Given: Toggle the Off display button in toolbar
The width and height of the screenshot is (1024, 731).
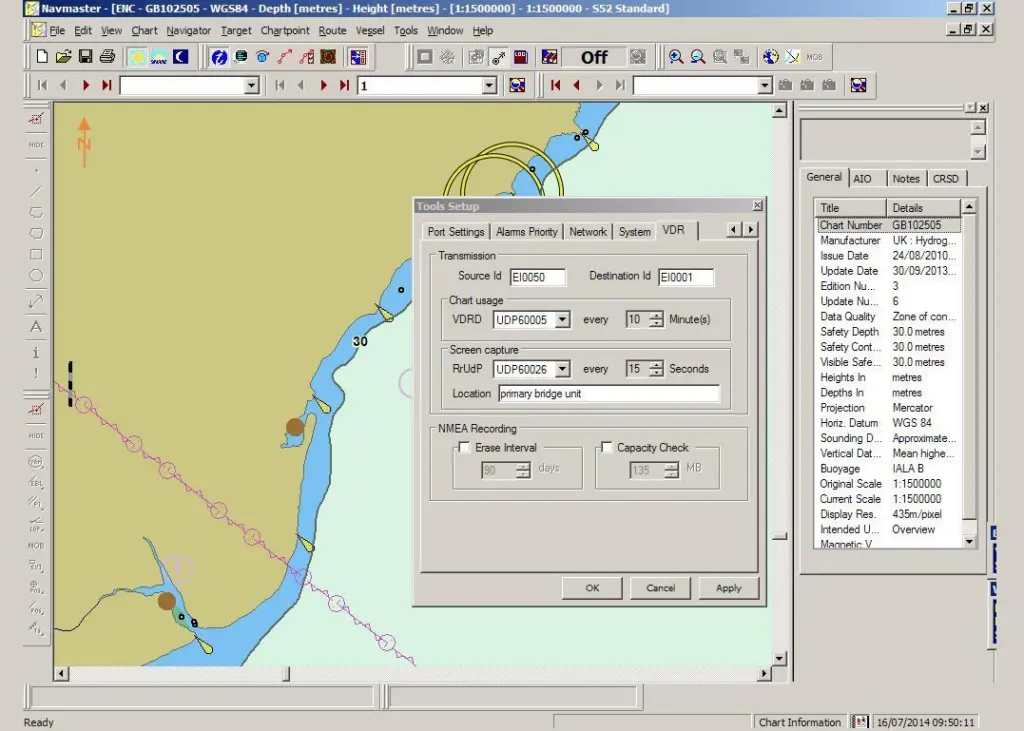Looking at the screenshot, I should click(x=594, y=57).
